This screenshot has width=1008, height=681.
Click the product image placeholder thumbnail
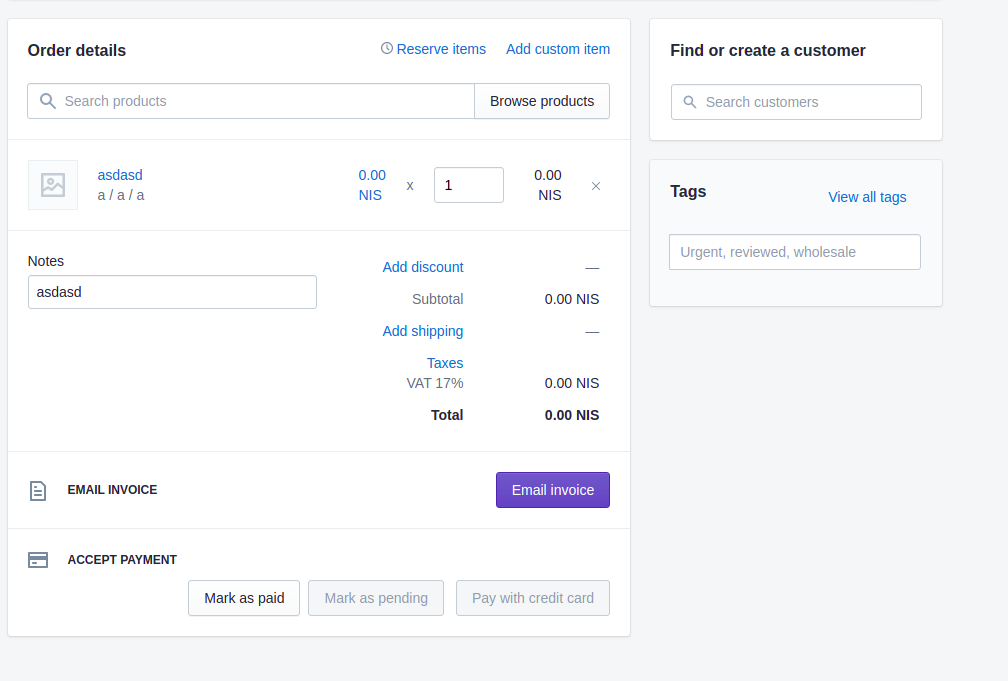(53, 185)
